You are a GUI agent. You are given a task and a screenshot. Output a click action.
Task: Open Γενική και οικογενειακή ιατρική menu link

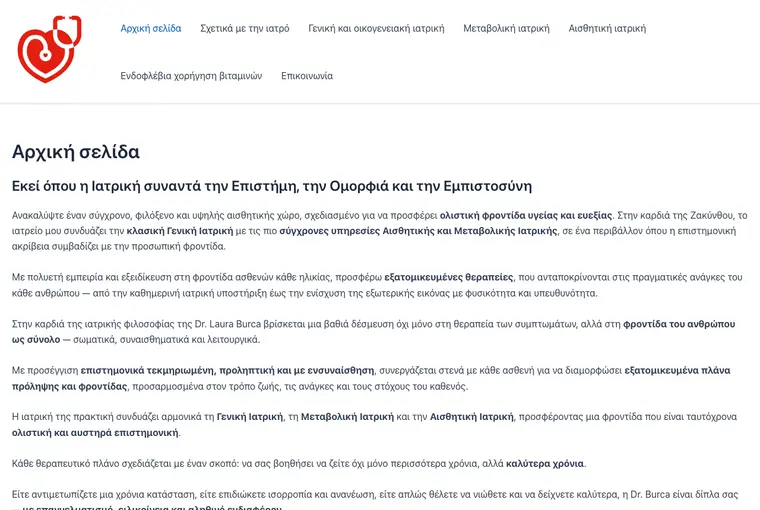pyautogui.click(x=376, y=29)
